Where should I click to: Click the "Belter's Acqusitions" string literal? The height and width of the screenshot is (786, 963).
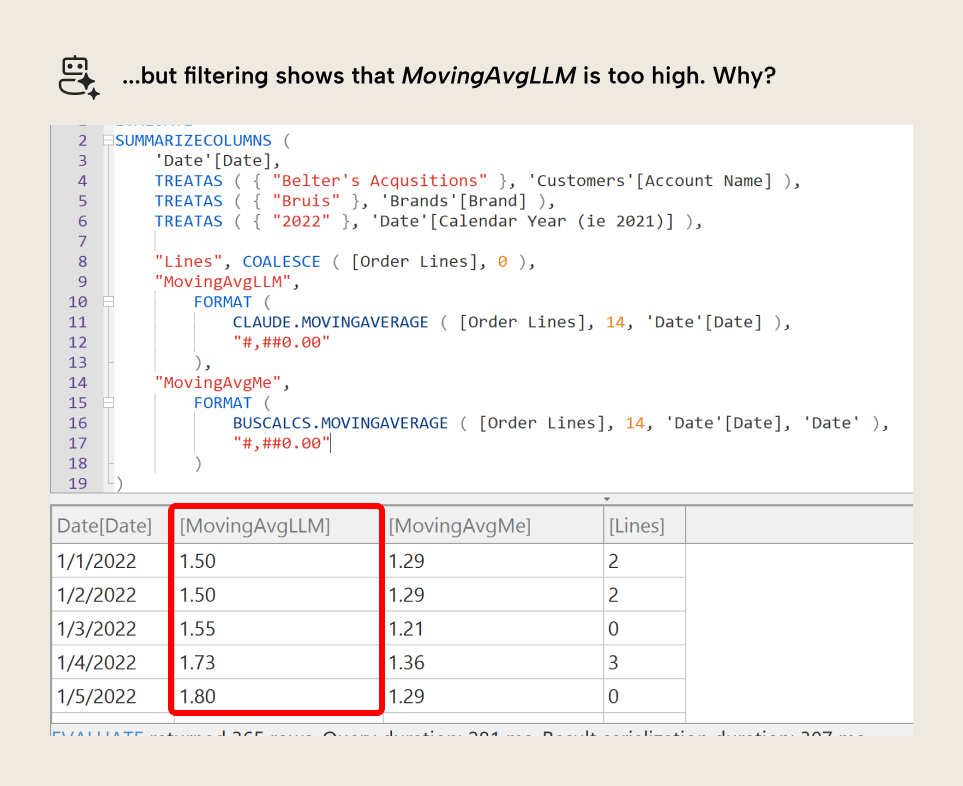point(379,181)
